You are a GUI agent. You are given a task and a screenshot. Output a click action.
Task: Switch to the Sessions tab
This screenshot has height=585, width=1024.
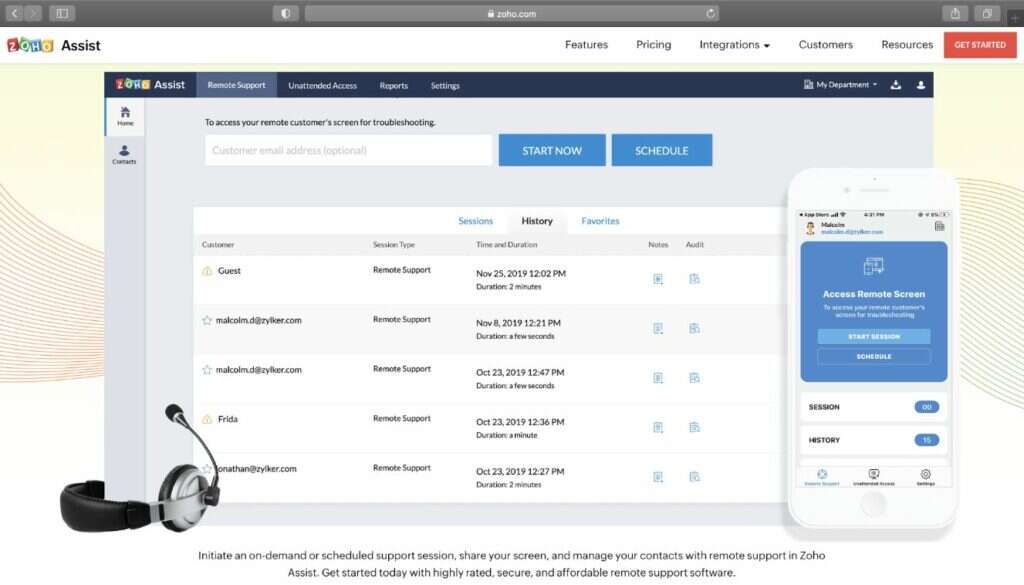pyautogui.click(x=475, y=221)
